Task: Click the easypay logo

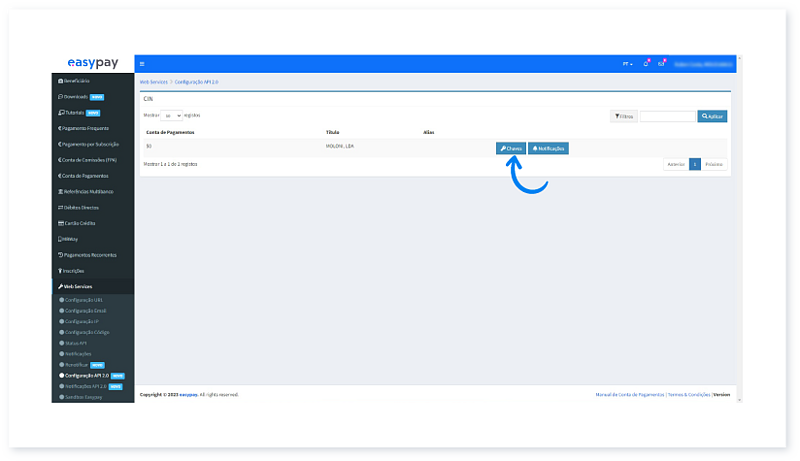Action: [x=93, y=63]
